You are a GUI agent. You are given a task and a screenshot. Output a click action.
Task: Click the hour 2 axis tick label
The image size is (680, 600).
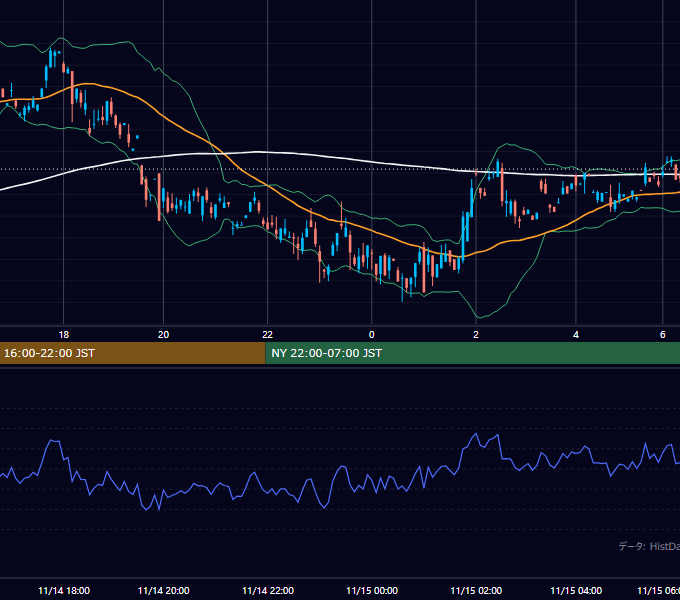(x=476, y=335)
